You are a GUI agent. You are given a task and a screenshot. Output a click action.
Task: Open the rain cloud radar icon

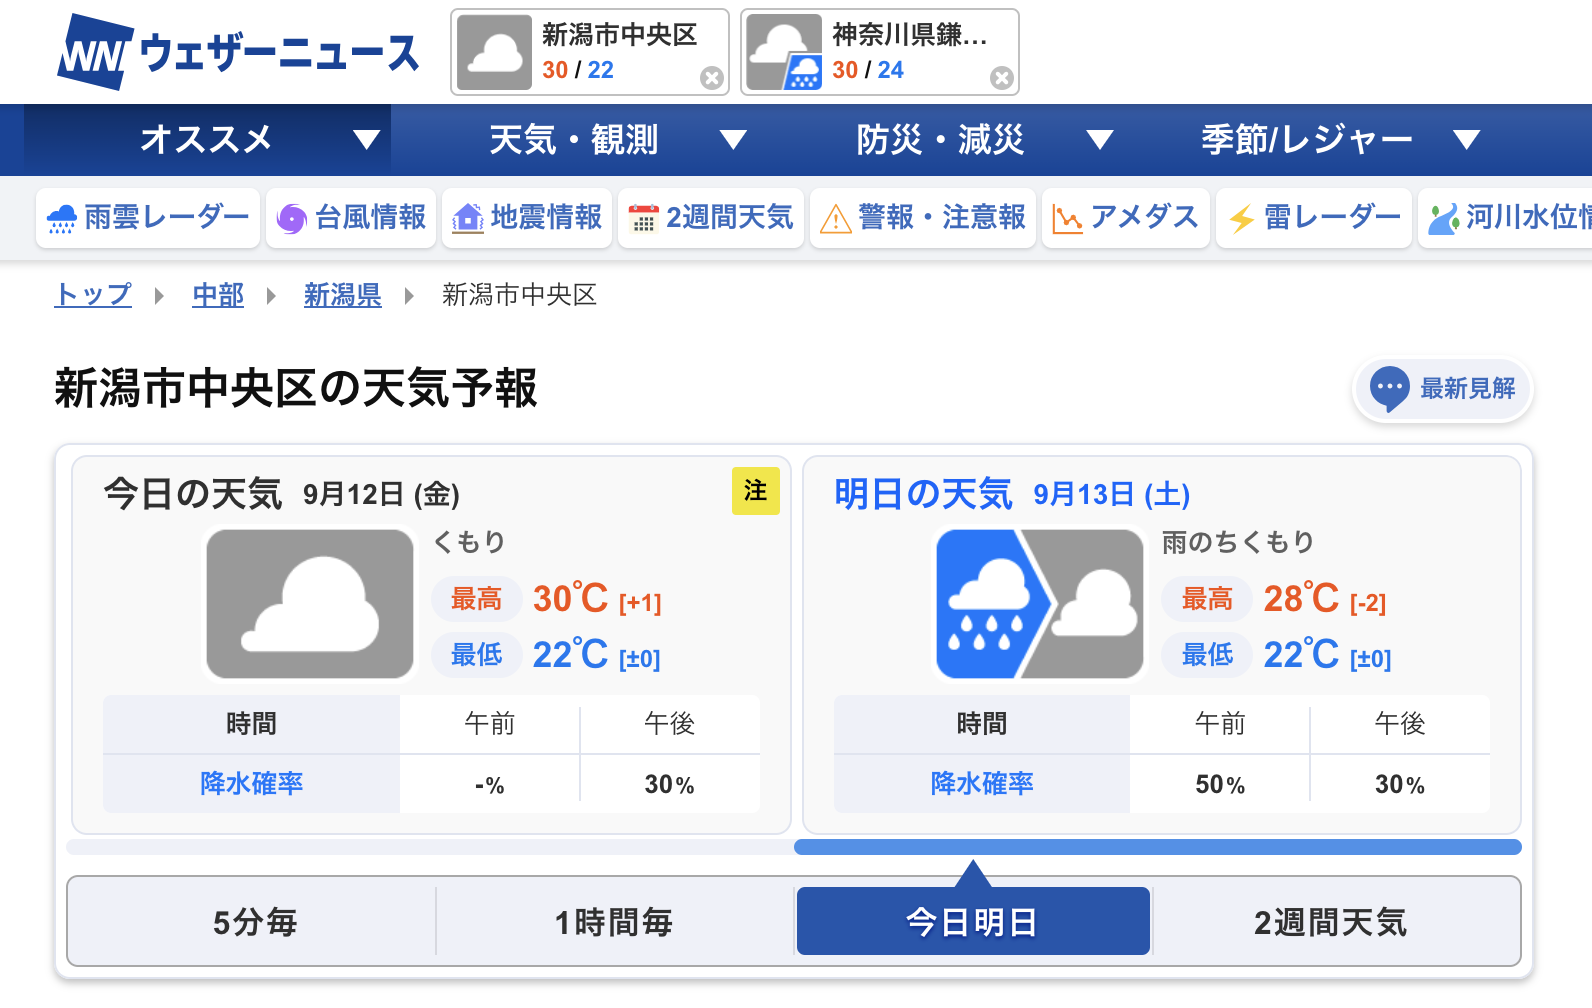62,218
